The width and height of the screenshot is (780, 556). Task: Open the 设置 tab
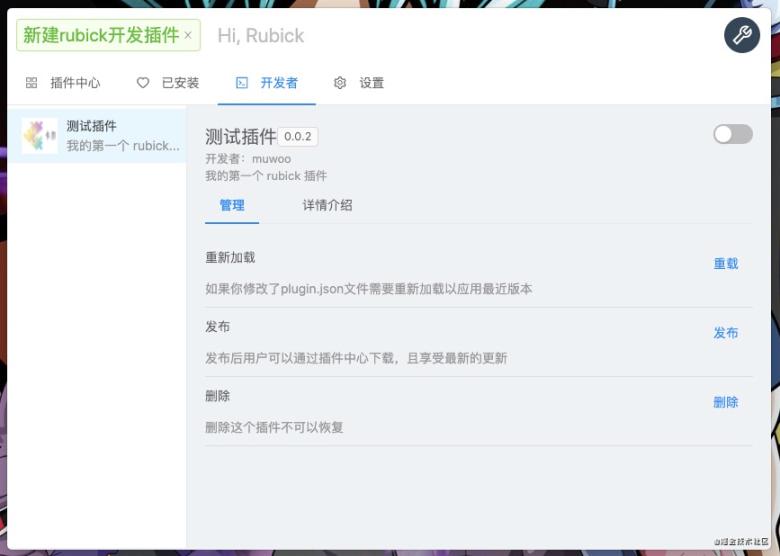coord(371,83)
